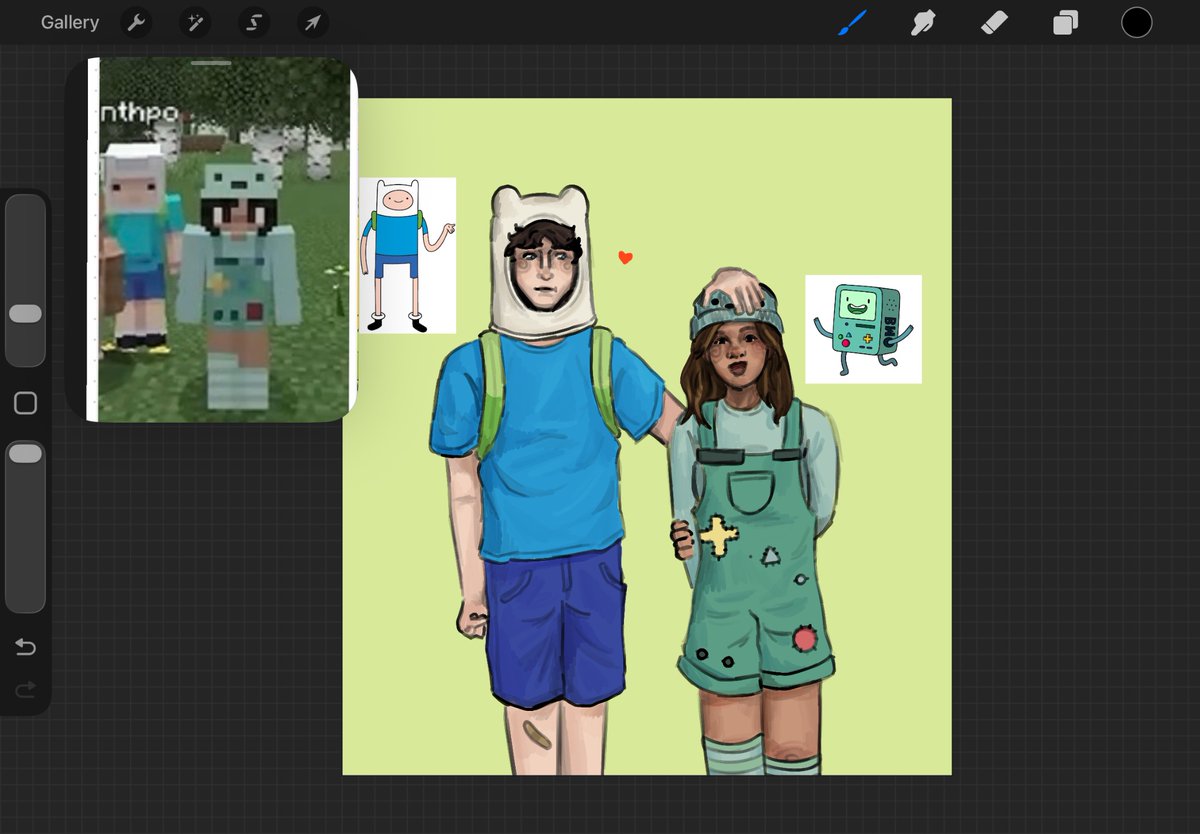Redo the last action
1200x834 pixels.
pyautogui.click(x=25, y=689)
